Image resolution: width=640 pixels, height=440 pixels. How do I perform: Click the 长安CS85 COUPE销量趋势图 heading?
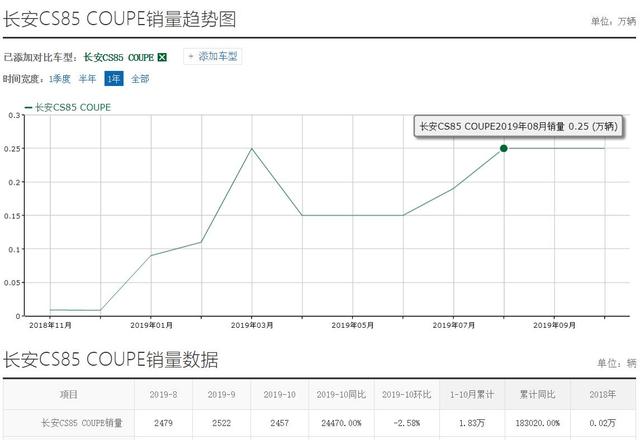click(120, 19)
